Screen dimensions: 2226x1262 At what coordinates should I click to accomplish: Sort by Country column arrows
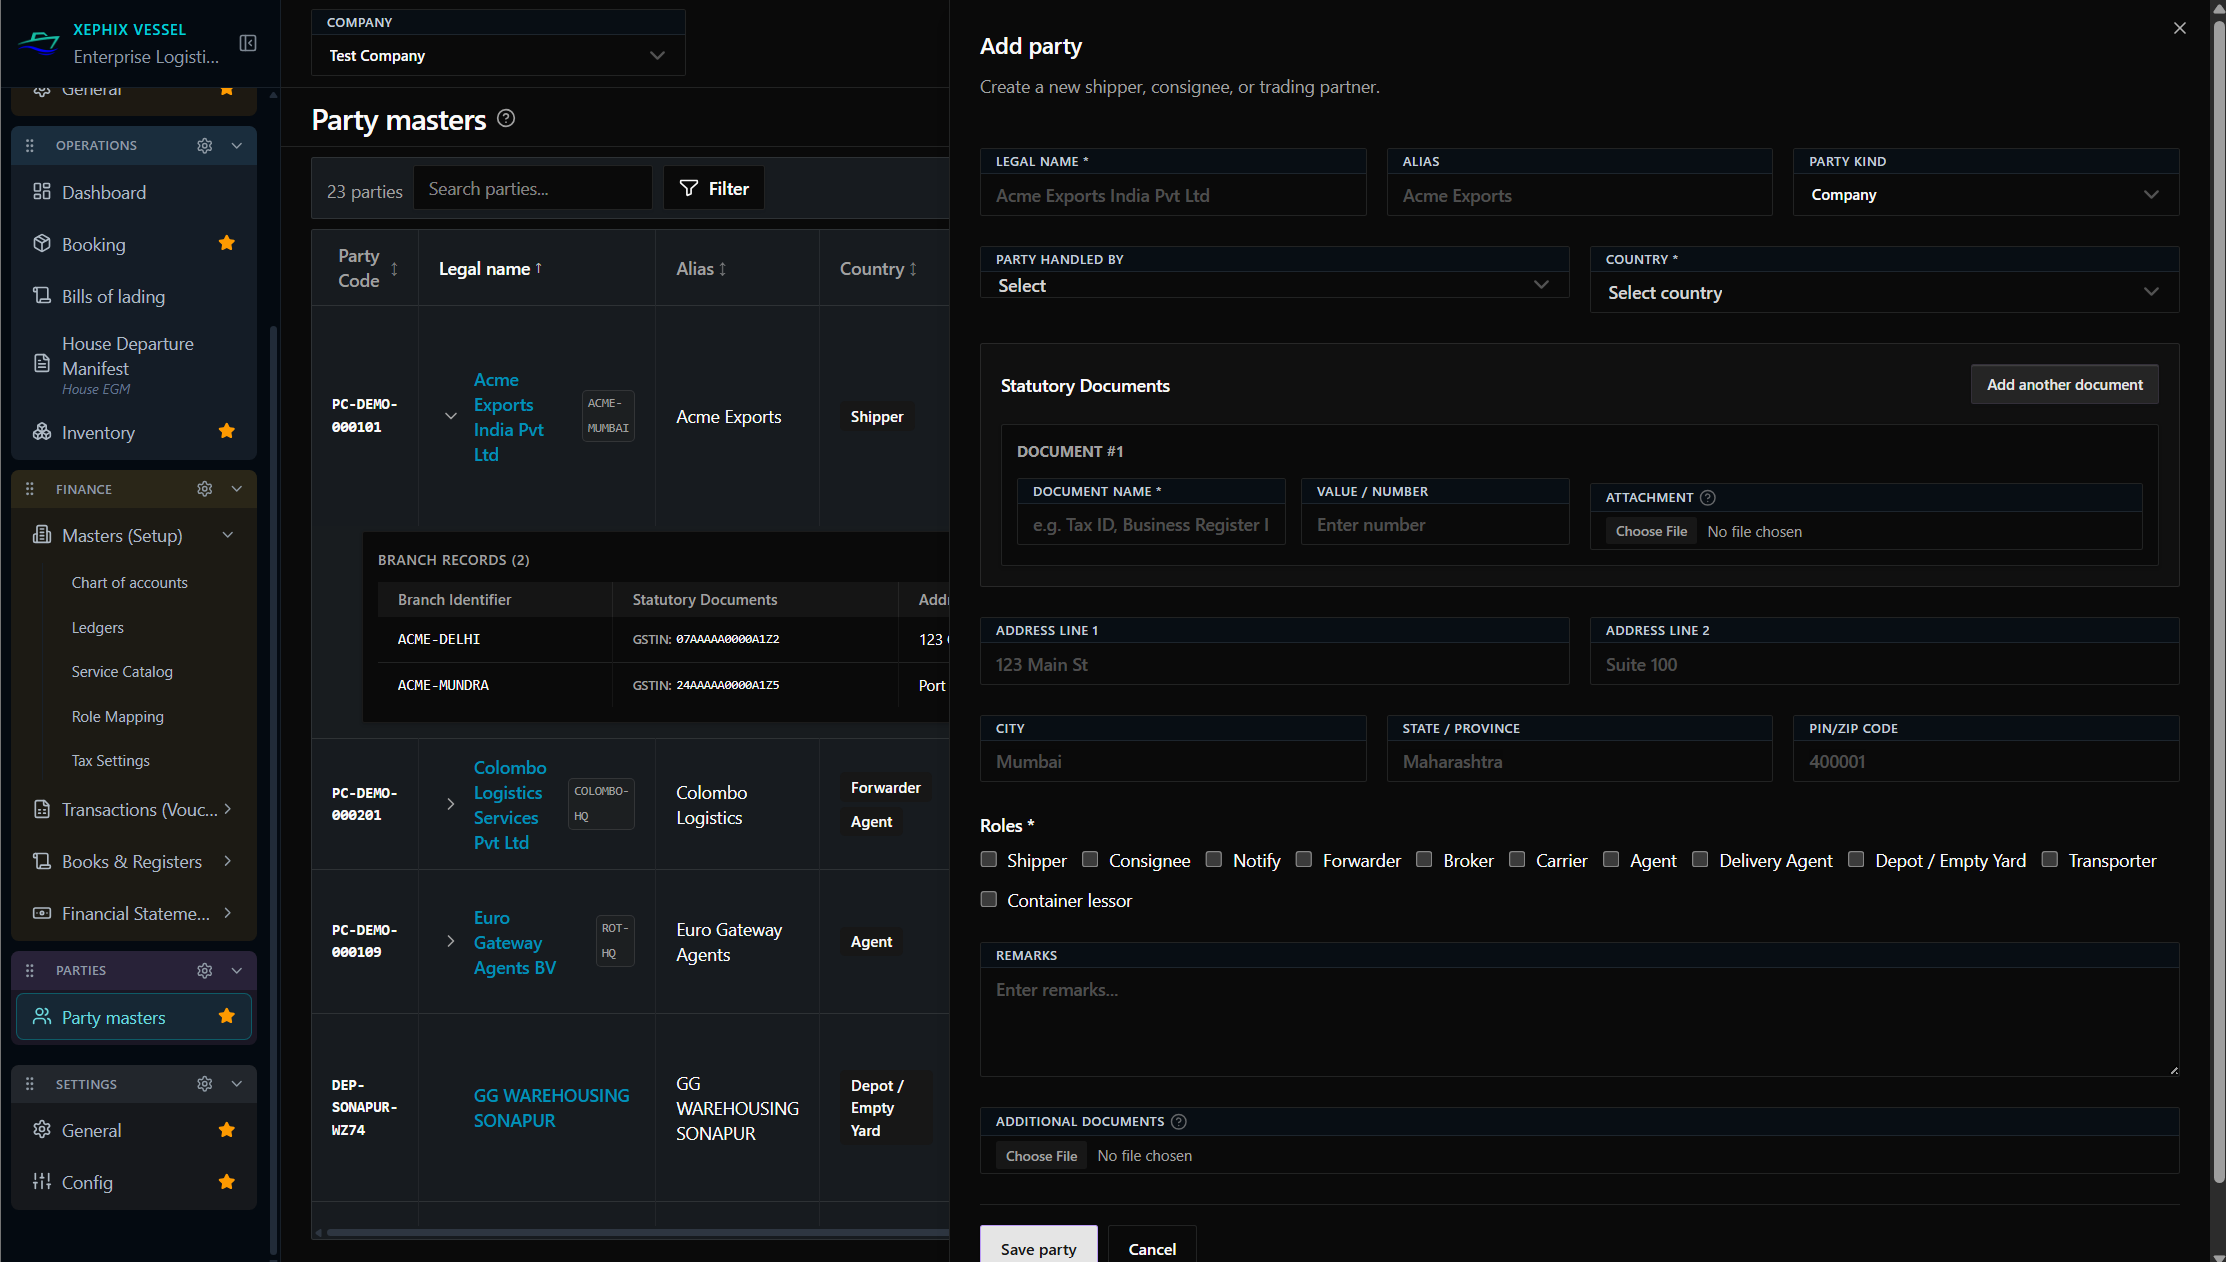[913, 268]
